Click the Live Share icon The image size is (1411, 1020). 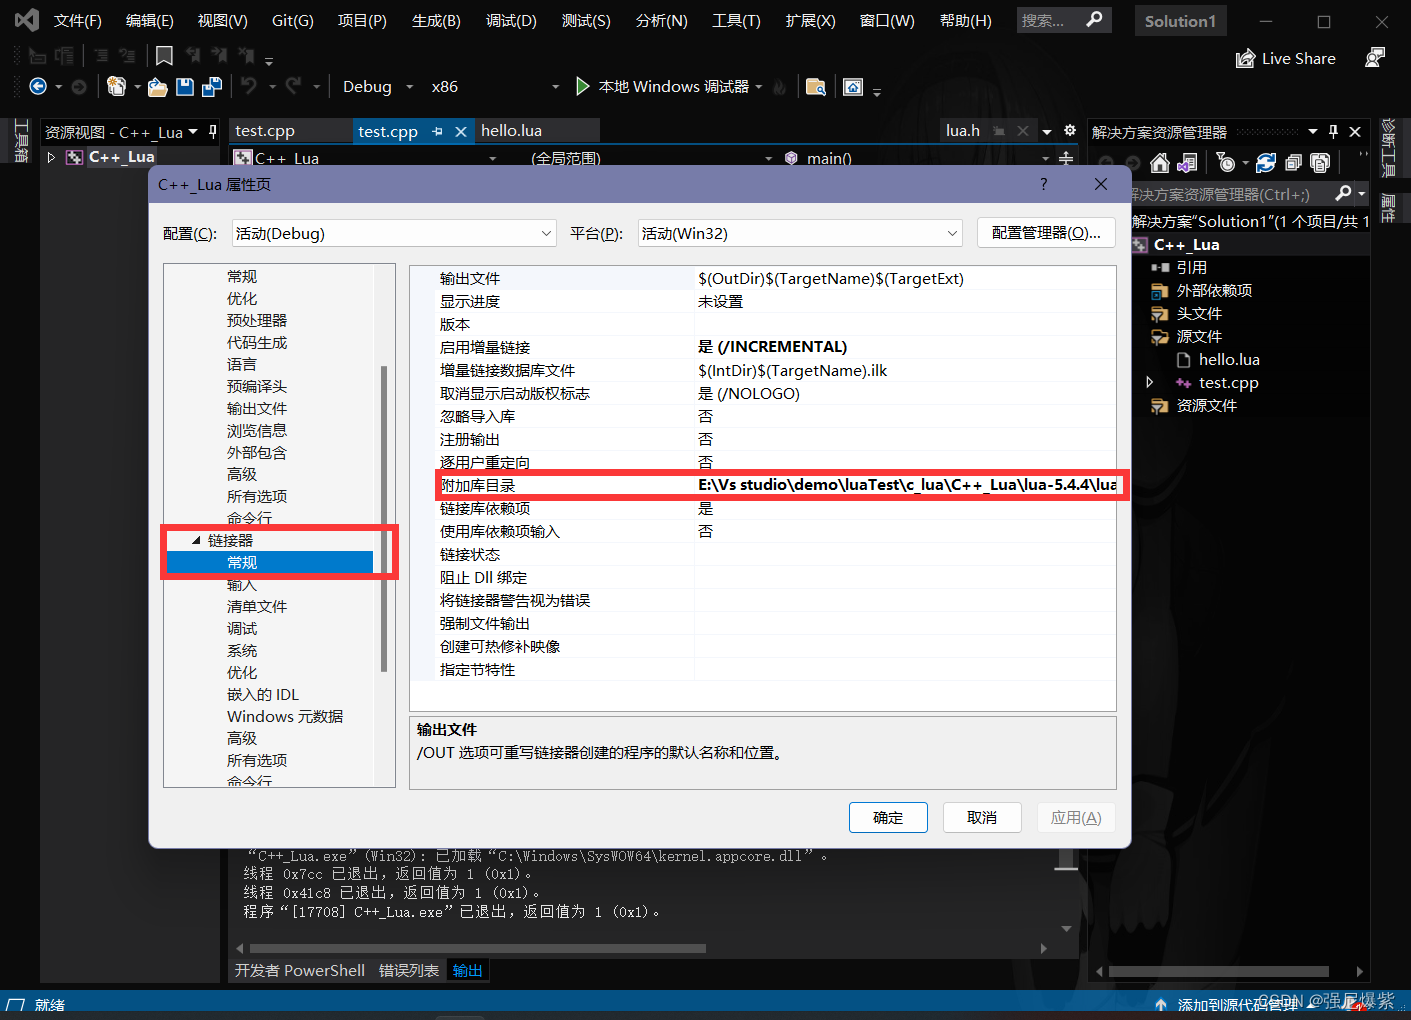pos(1245,58)
